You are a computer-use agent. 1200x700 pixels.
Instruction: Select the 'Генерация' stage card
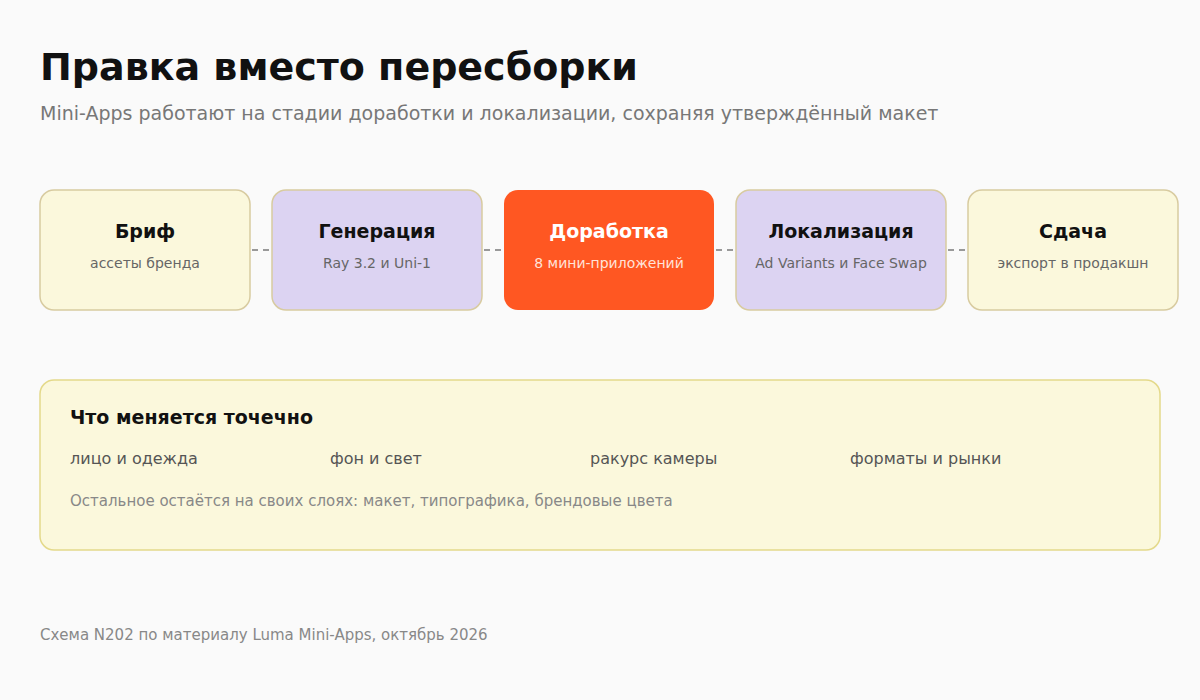click(x=377, y=250)
